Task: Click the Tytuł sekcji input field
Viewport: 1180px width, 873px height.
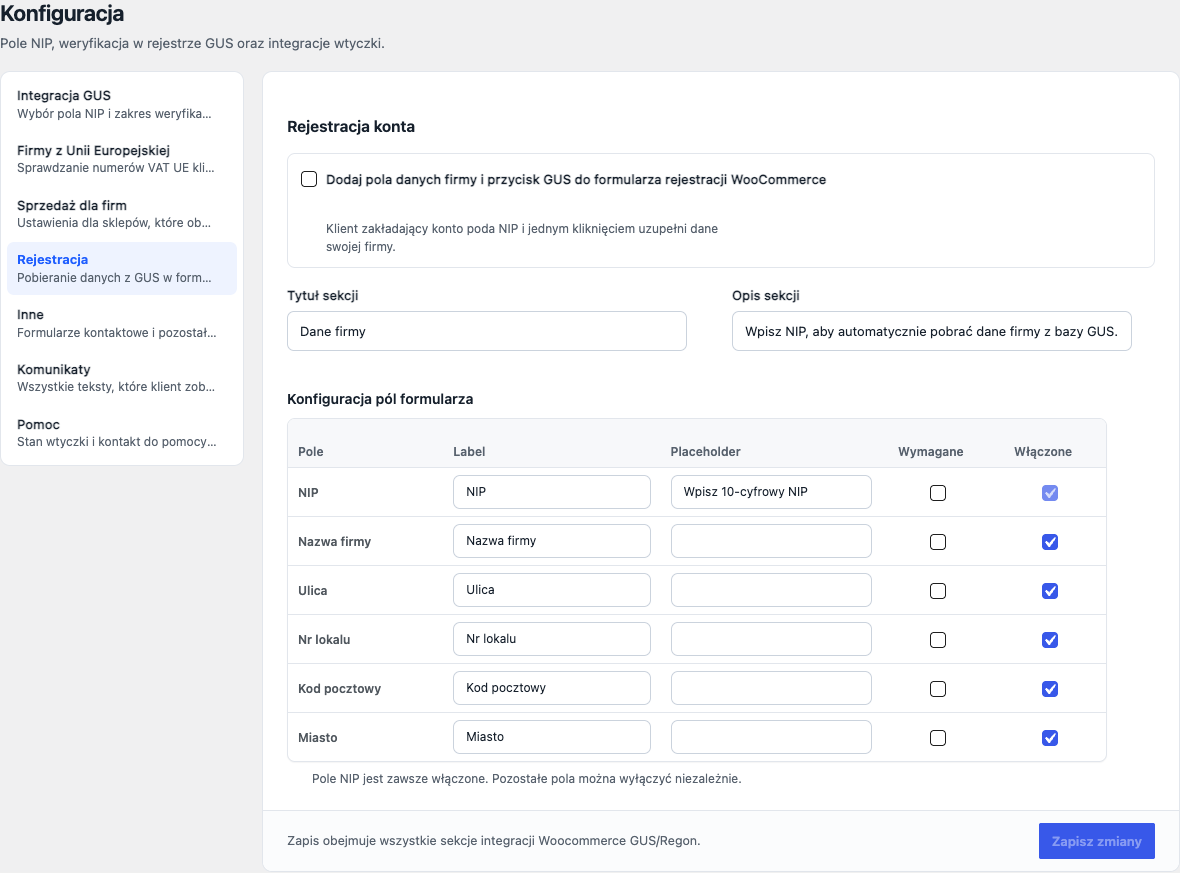Action: [487, 331]
